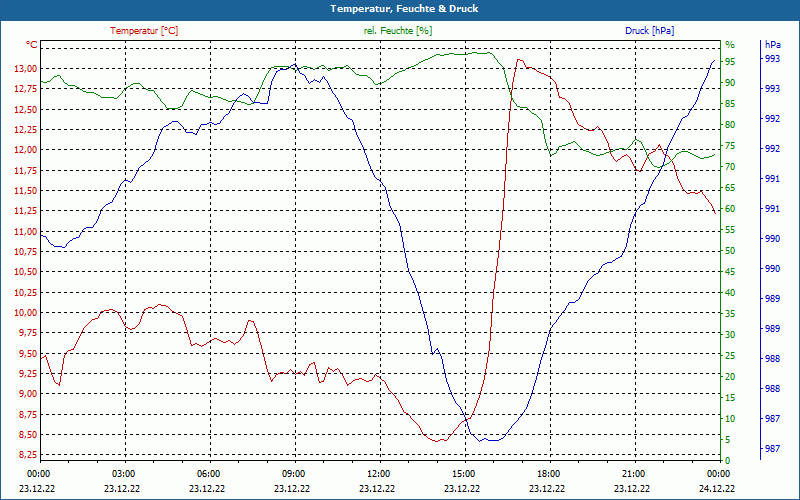Select the blue "Druck [hPa]" legend label
This screenshot has height=500, width=800.
point(649,31)
